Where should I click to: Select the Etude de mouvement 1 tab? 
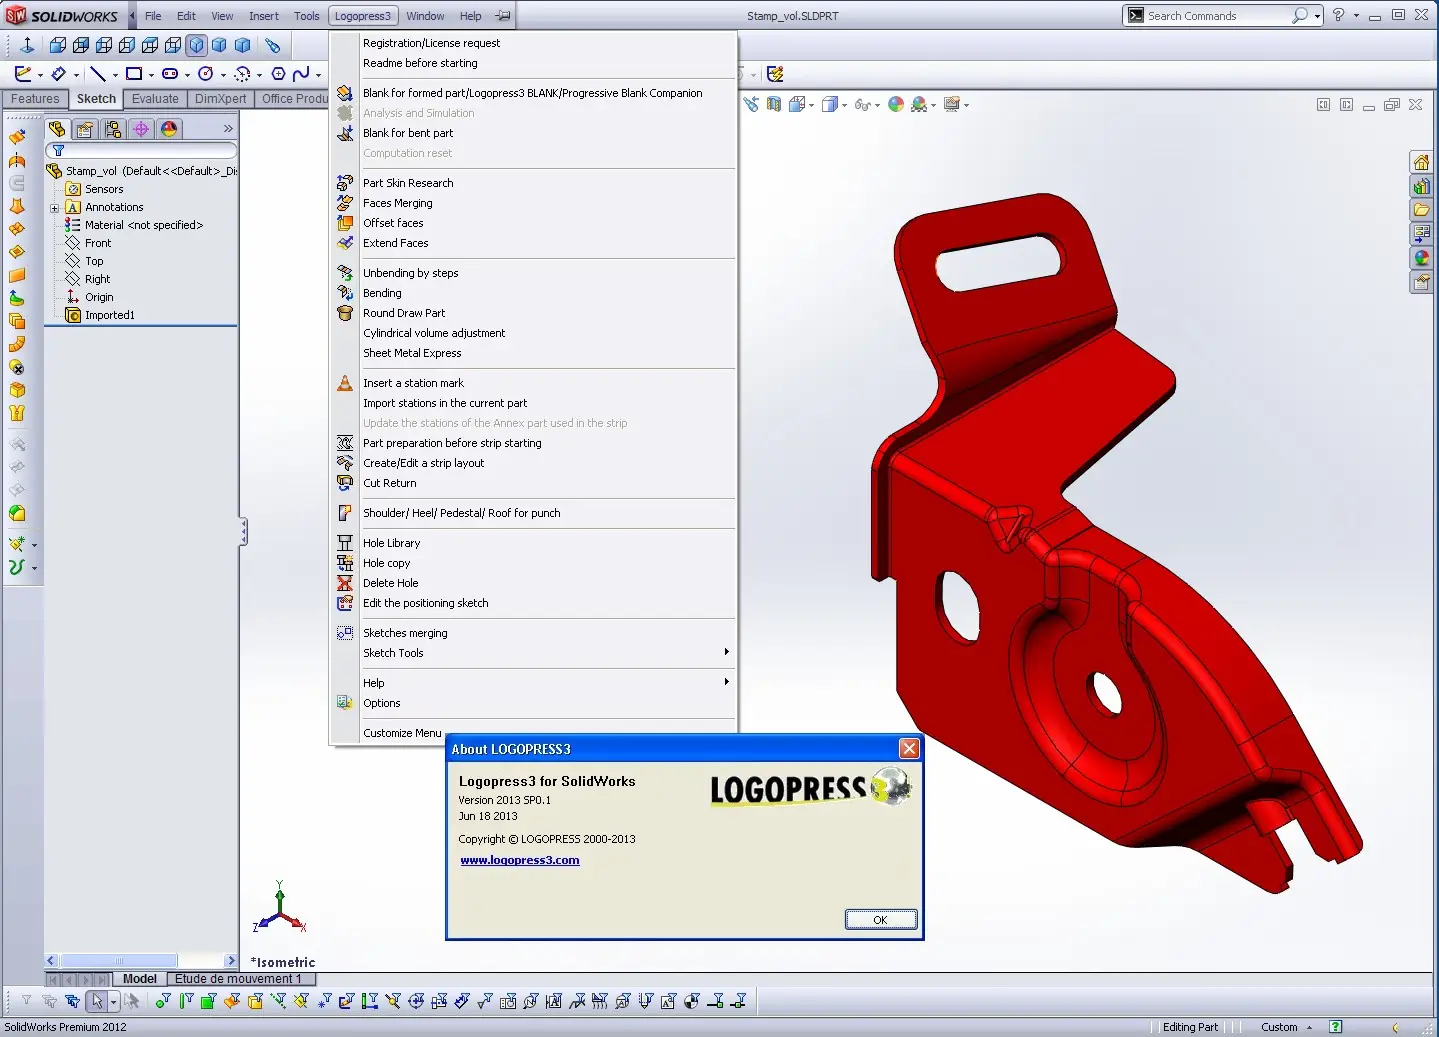click(238, 979)
